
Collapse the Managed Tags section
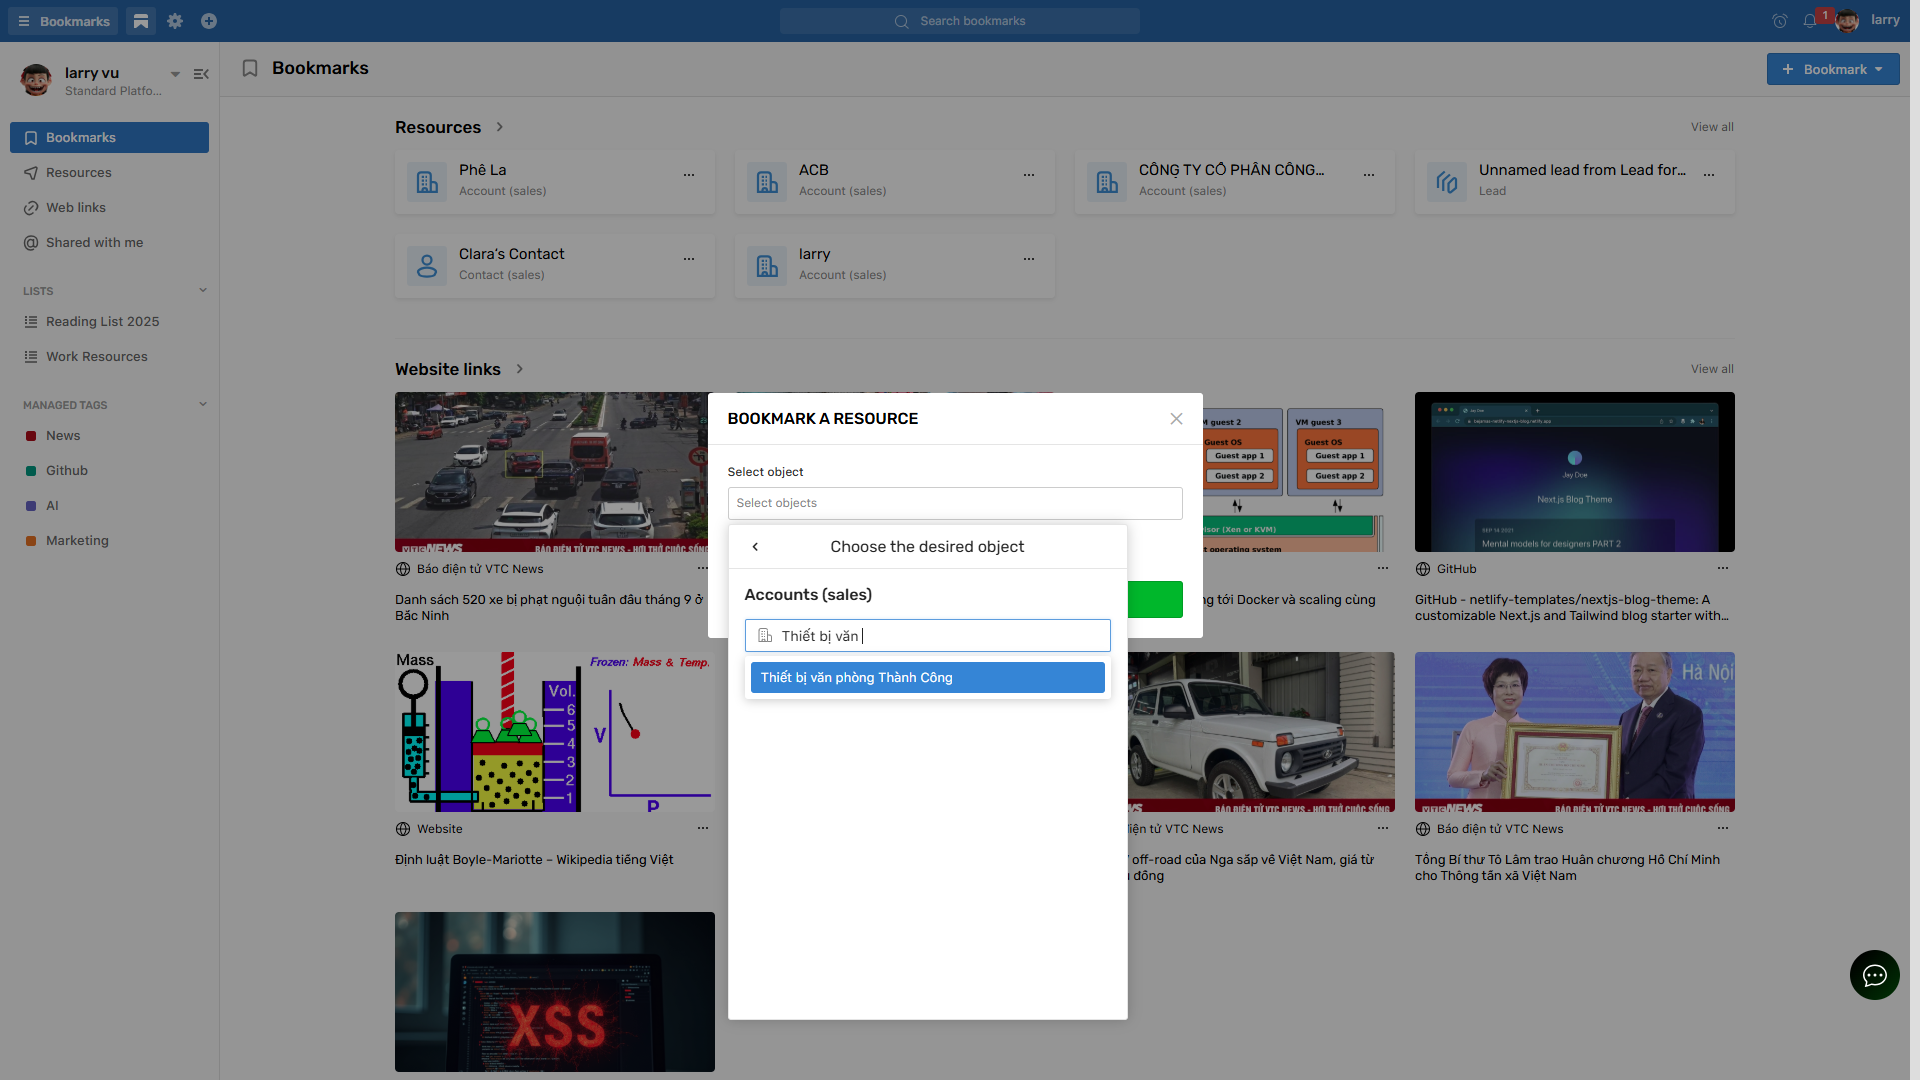click(203, 405)
